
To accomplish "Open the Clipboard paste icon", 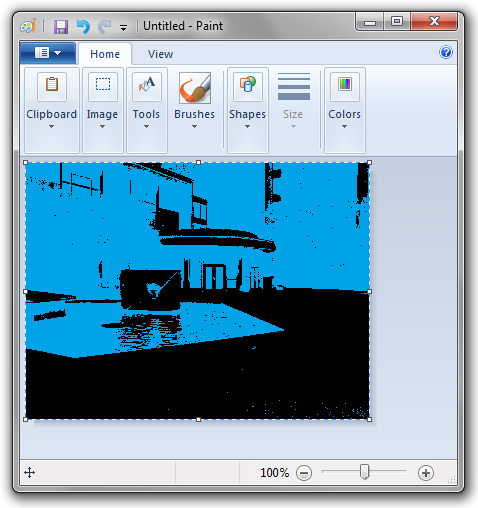I will point(52,86).
